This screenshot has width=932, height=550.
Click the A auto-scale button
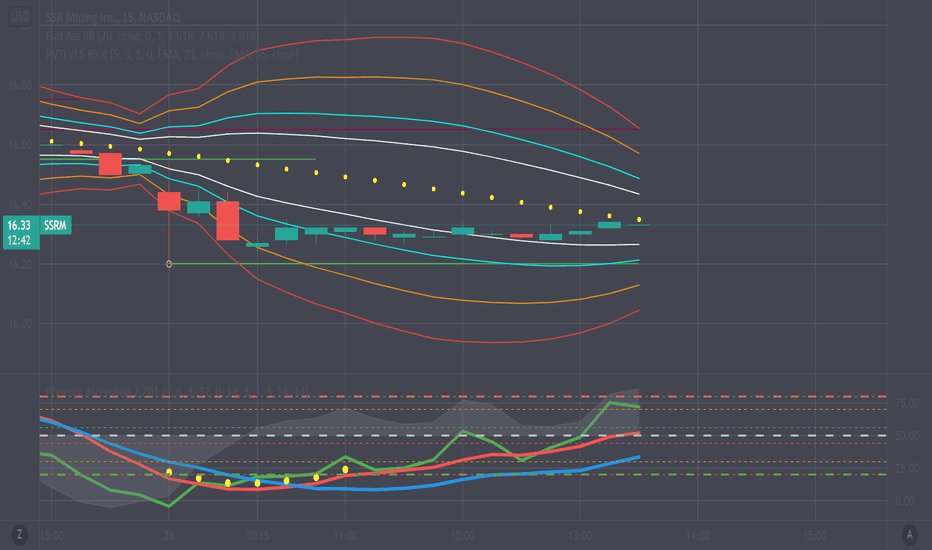(909, 535)
